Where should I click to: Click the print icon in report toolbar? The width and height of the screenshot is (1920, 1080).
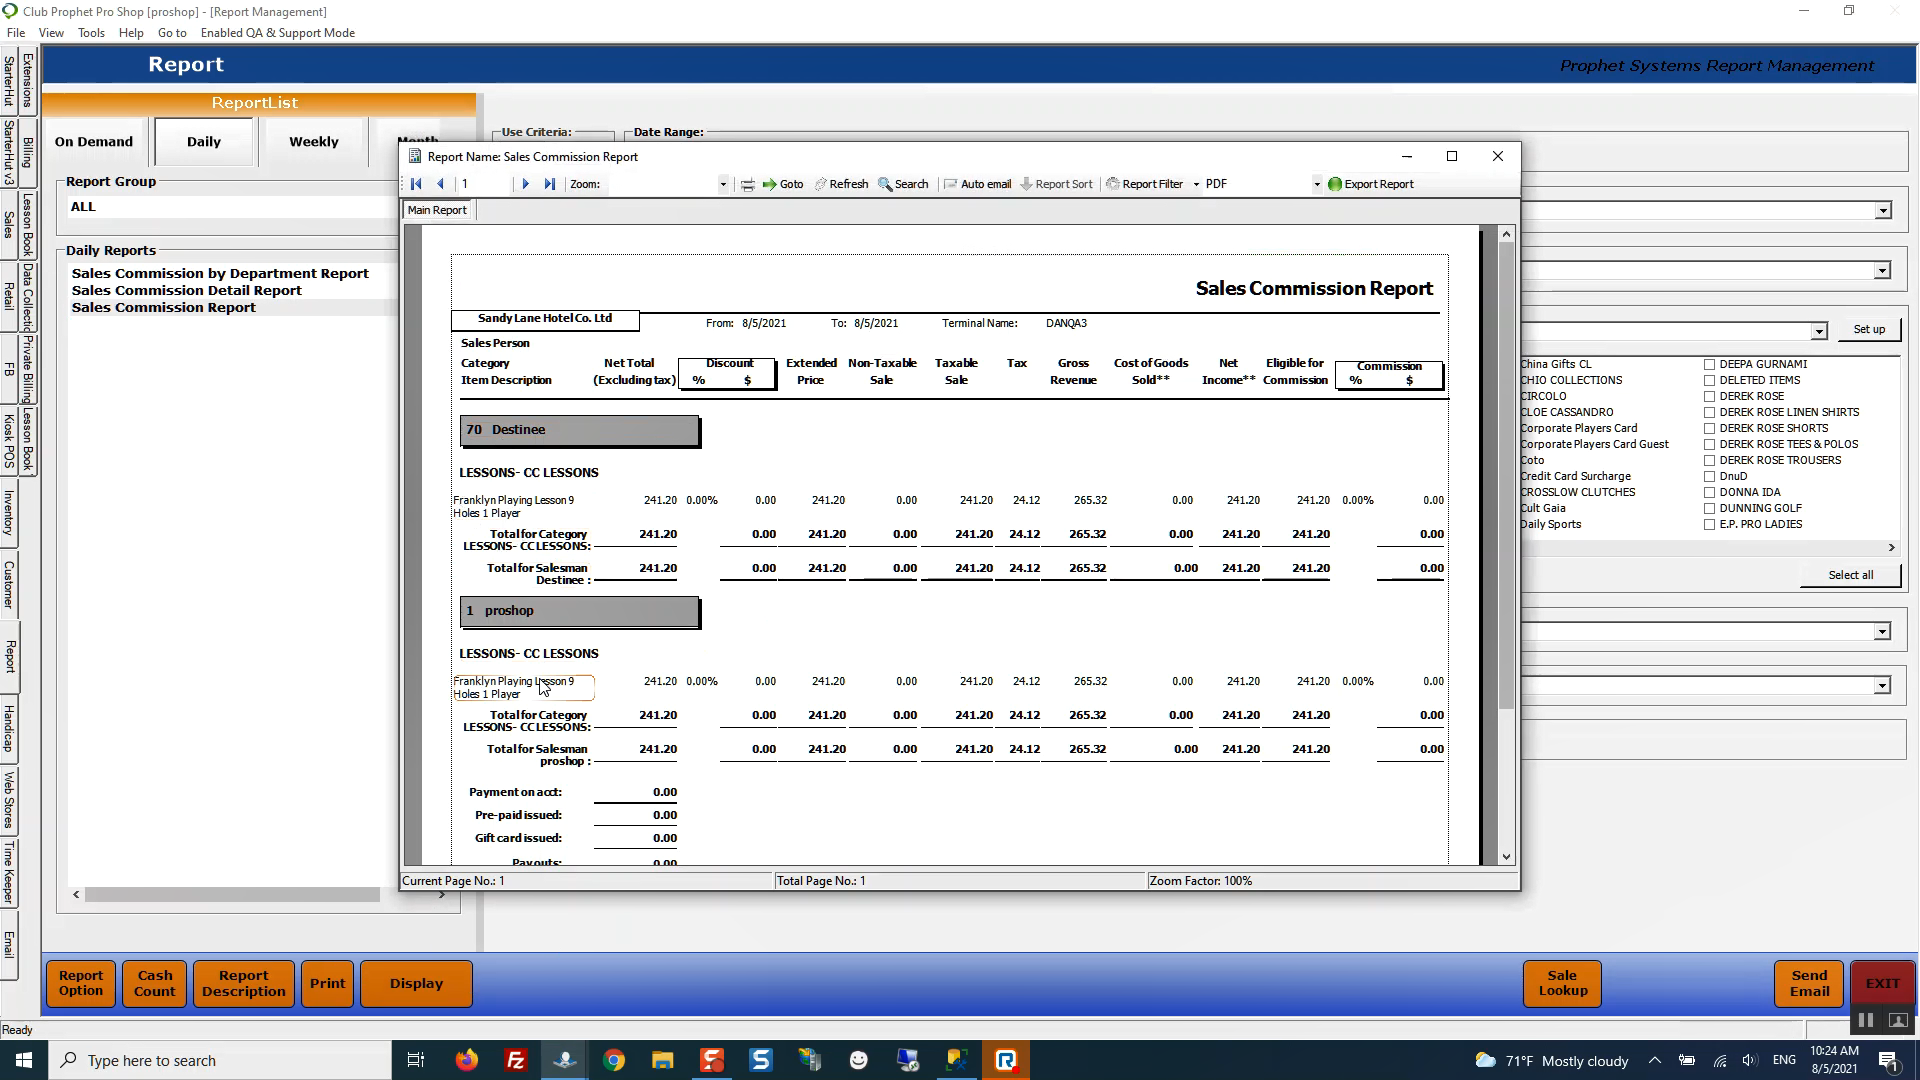[747, 184]
